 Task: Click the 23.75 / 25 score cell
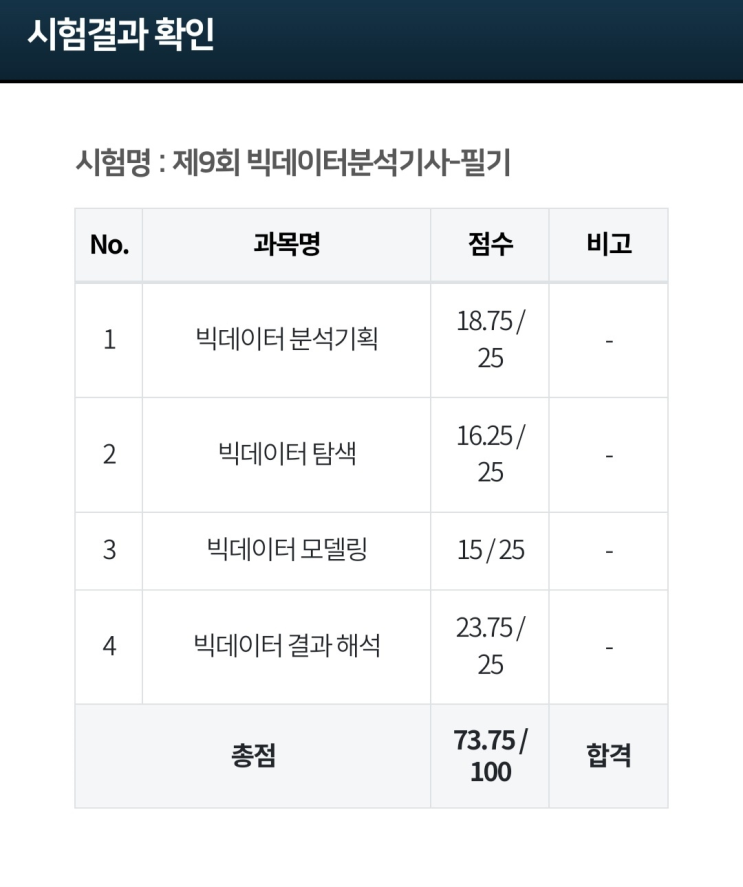coord(490,646)
